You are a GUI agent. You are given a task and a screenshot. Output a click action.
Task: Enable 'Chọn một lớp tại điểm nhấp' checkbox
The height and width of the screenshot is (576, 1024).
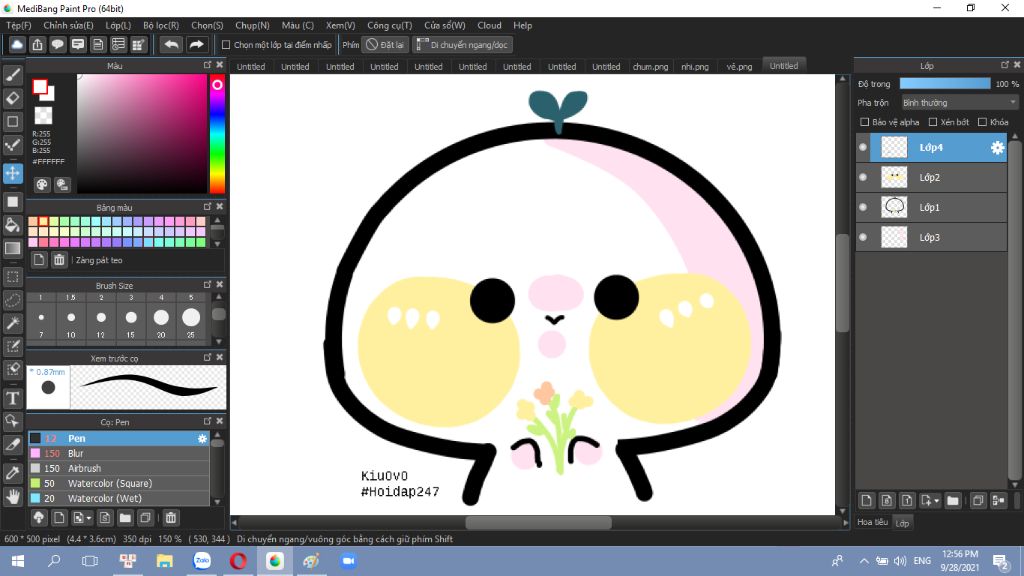(x=226, y=45)
